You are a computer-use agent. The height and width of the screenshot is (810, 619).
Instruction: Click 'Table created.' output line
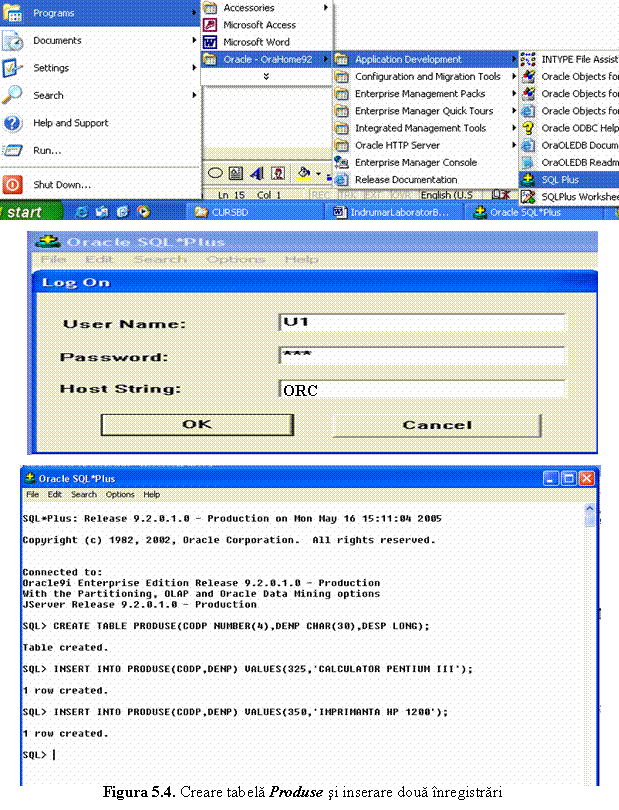(x=66, y=647)
